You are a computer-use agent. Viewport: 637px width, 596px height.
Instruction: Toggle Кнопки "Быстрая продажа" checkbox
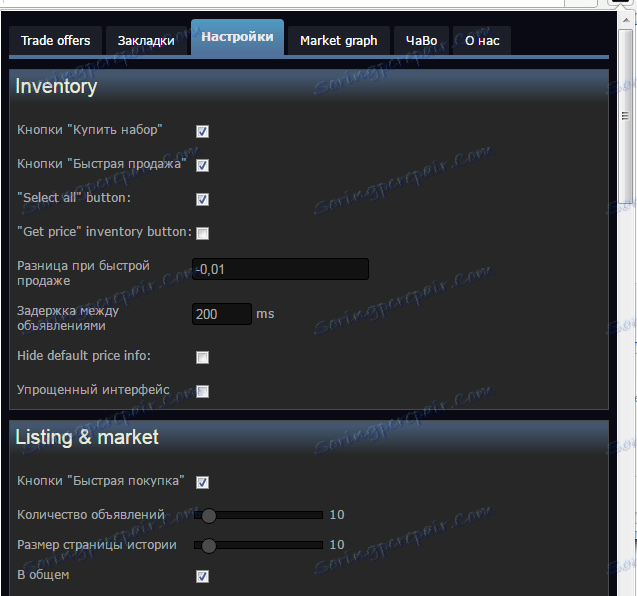click(202, 165)
